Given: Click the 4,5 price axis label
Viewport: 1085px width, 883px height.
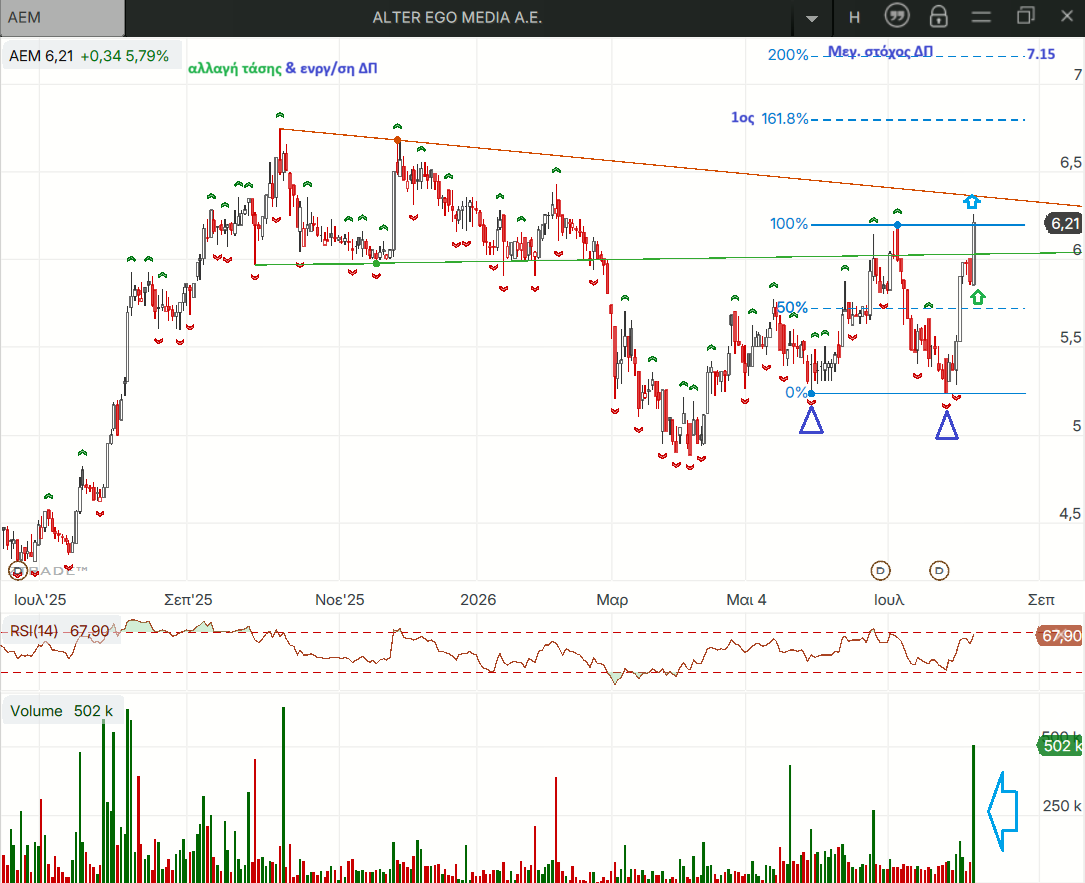Looking at the screenshot, I should (1070, 513).
